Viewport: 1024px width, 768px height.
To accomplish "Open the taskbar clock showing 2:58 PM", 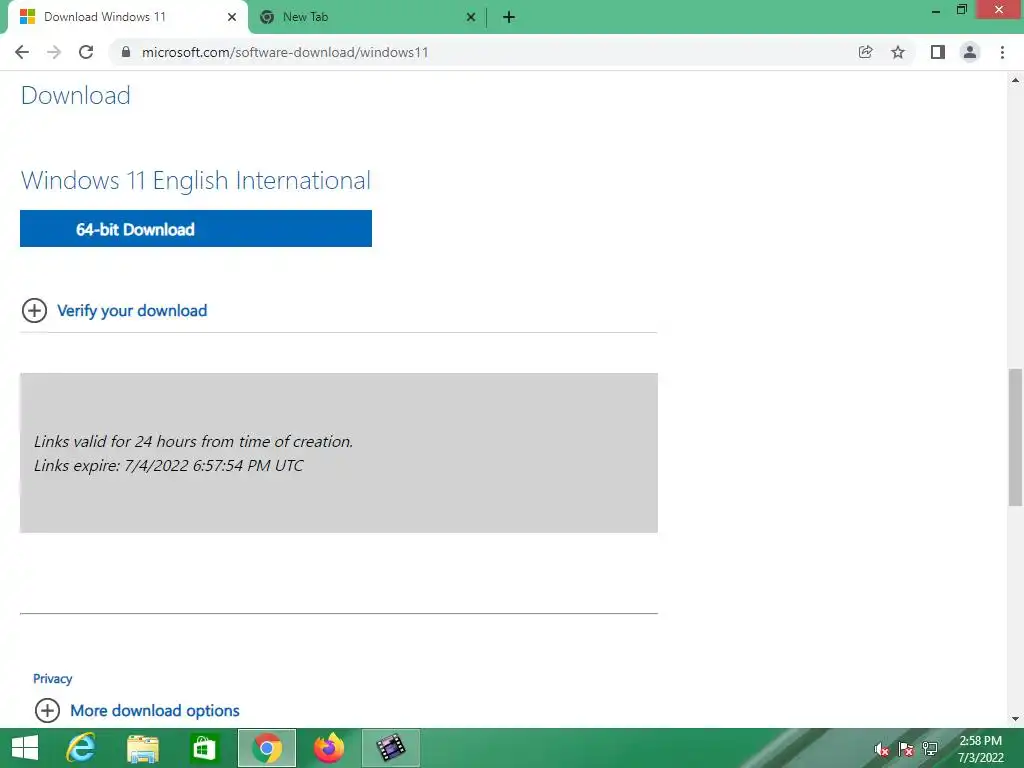I will 980,749.
